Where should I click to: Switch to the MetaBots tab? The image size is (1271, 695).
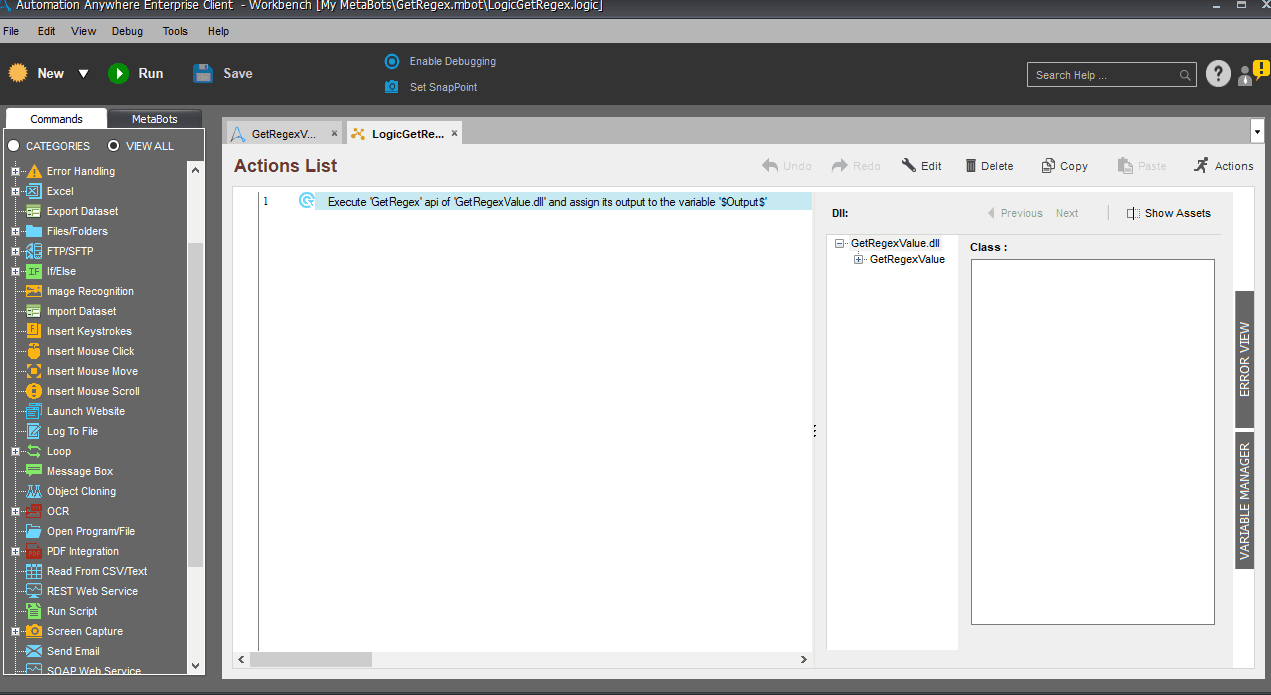point(155,119)
